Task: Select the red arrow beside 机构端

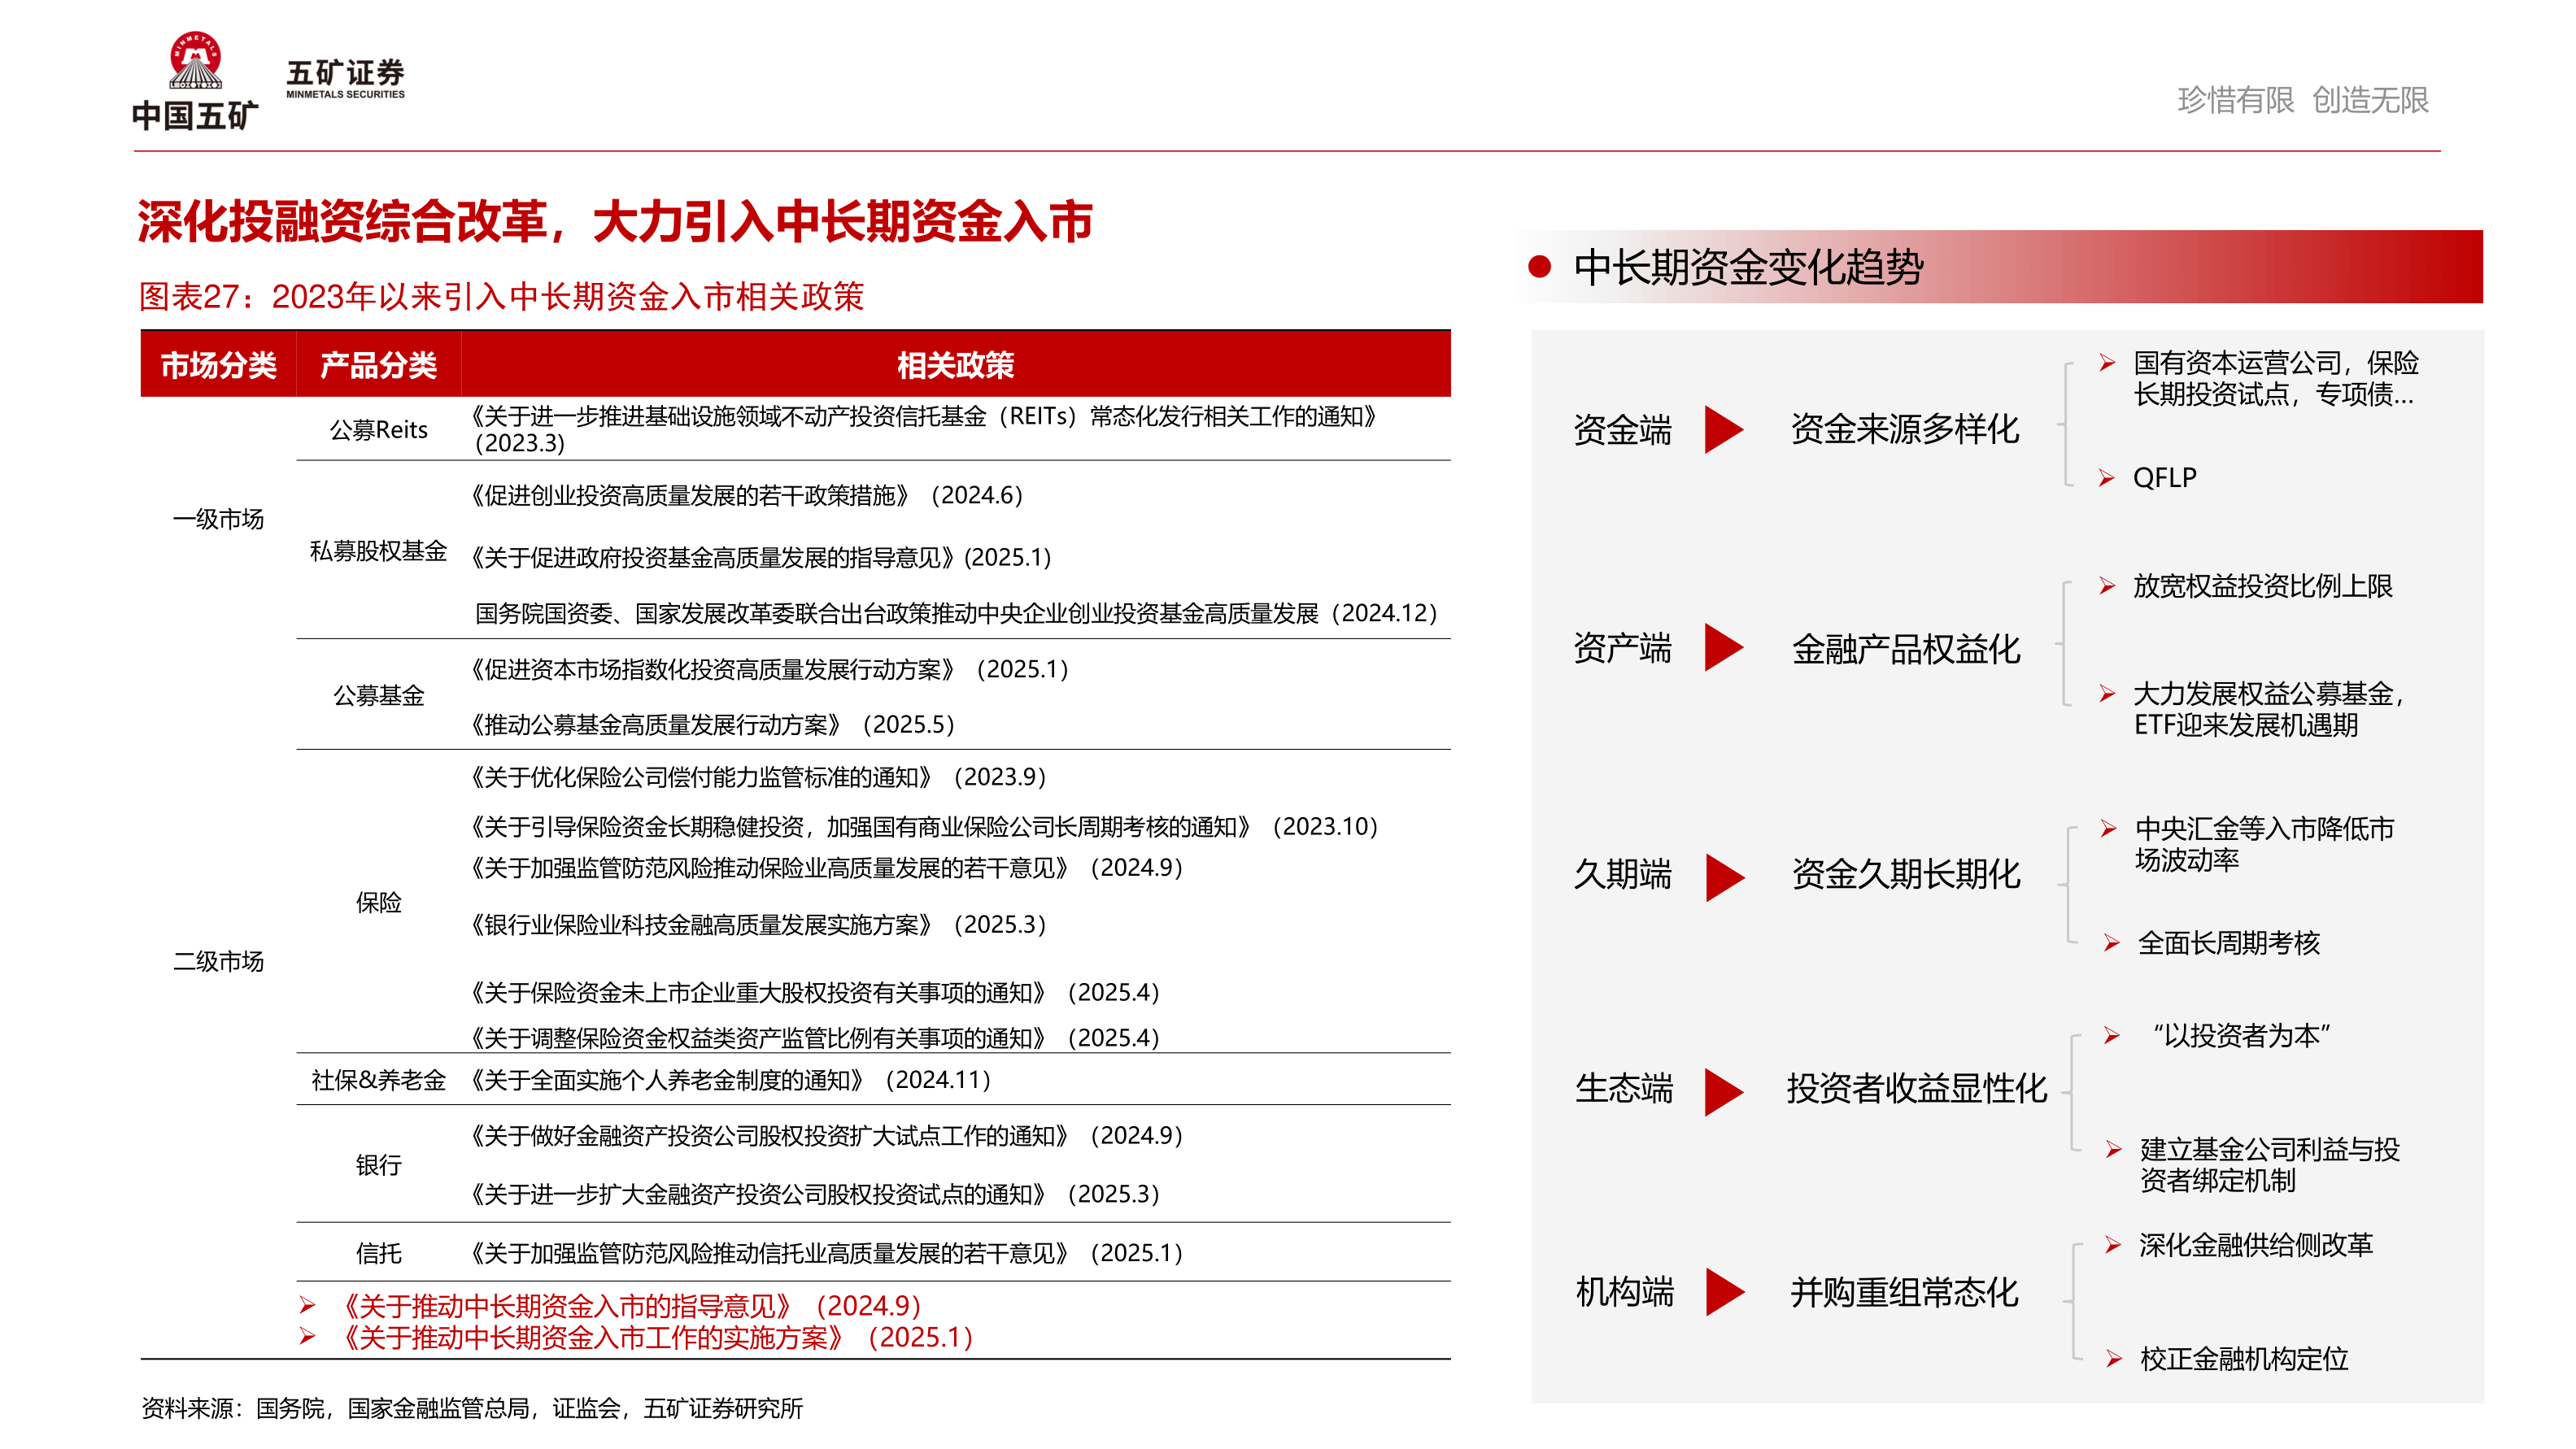Action: click(1724, 1292)
